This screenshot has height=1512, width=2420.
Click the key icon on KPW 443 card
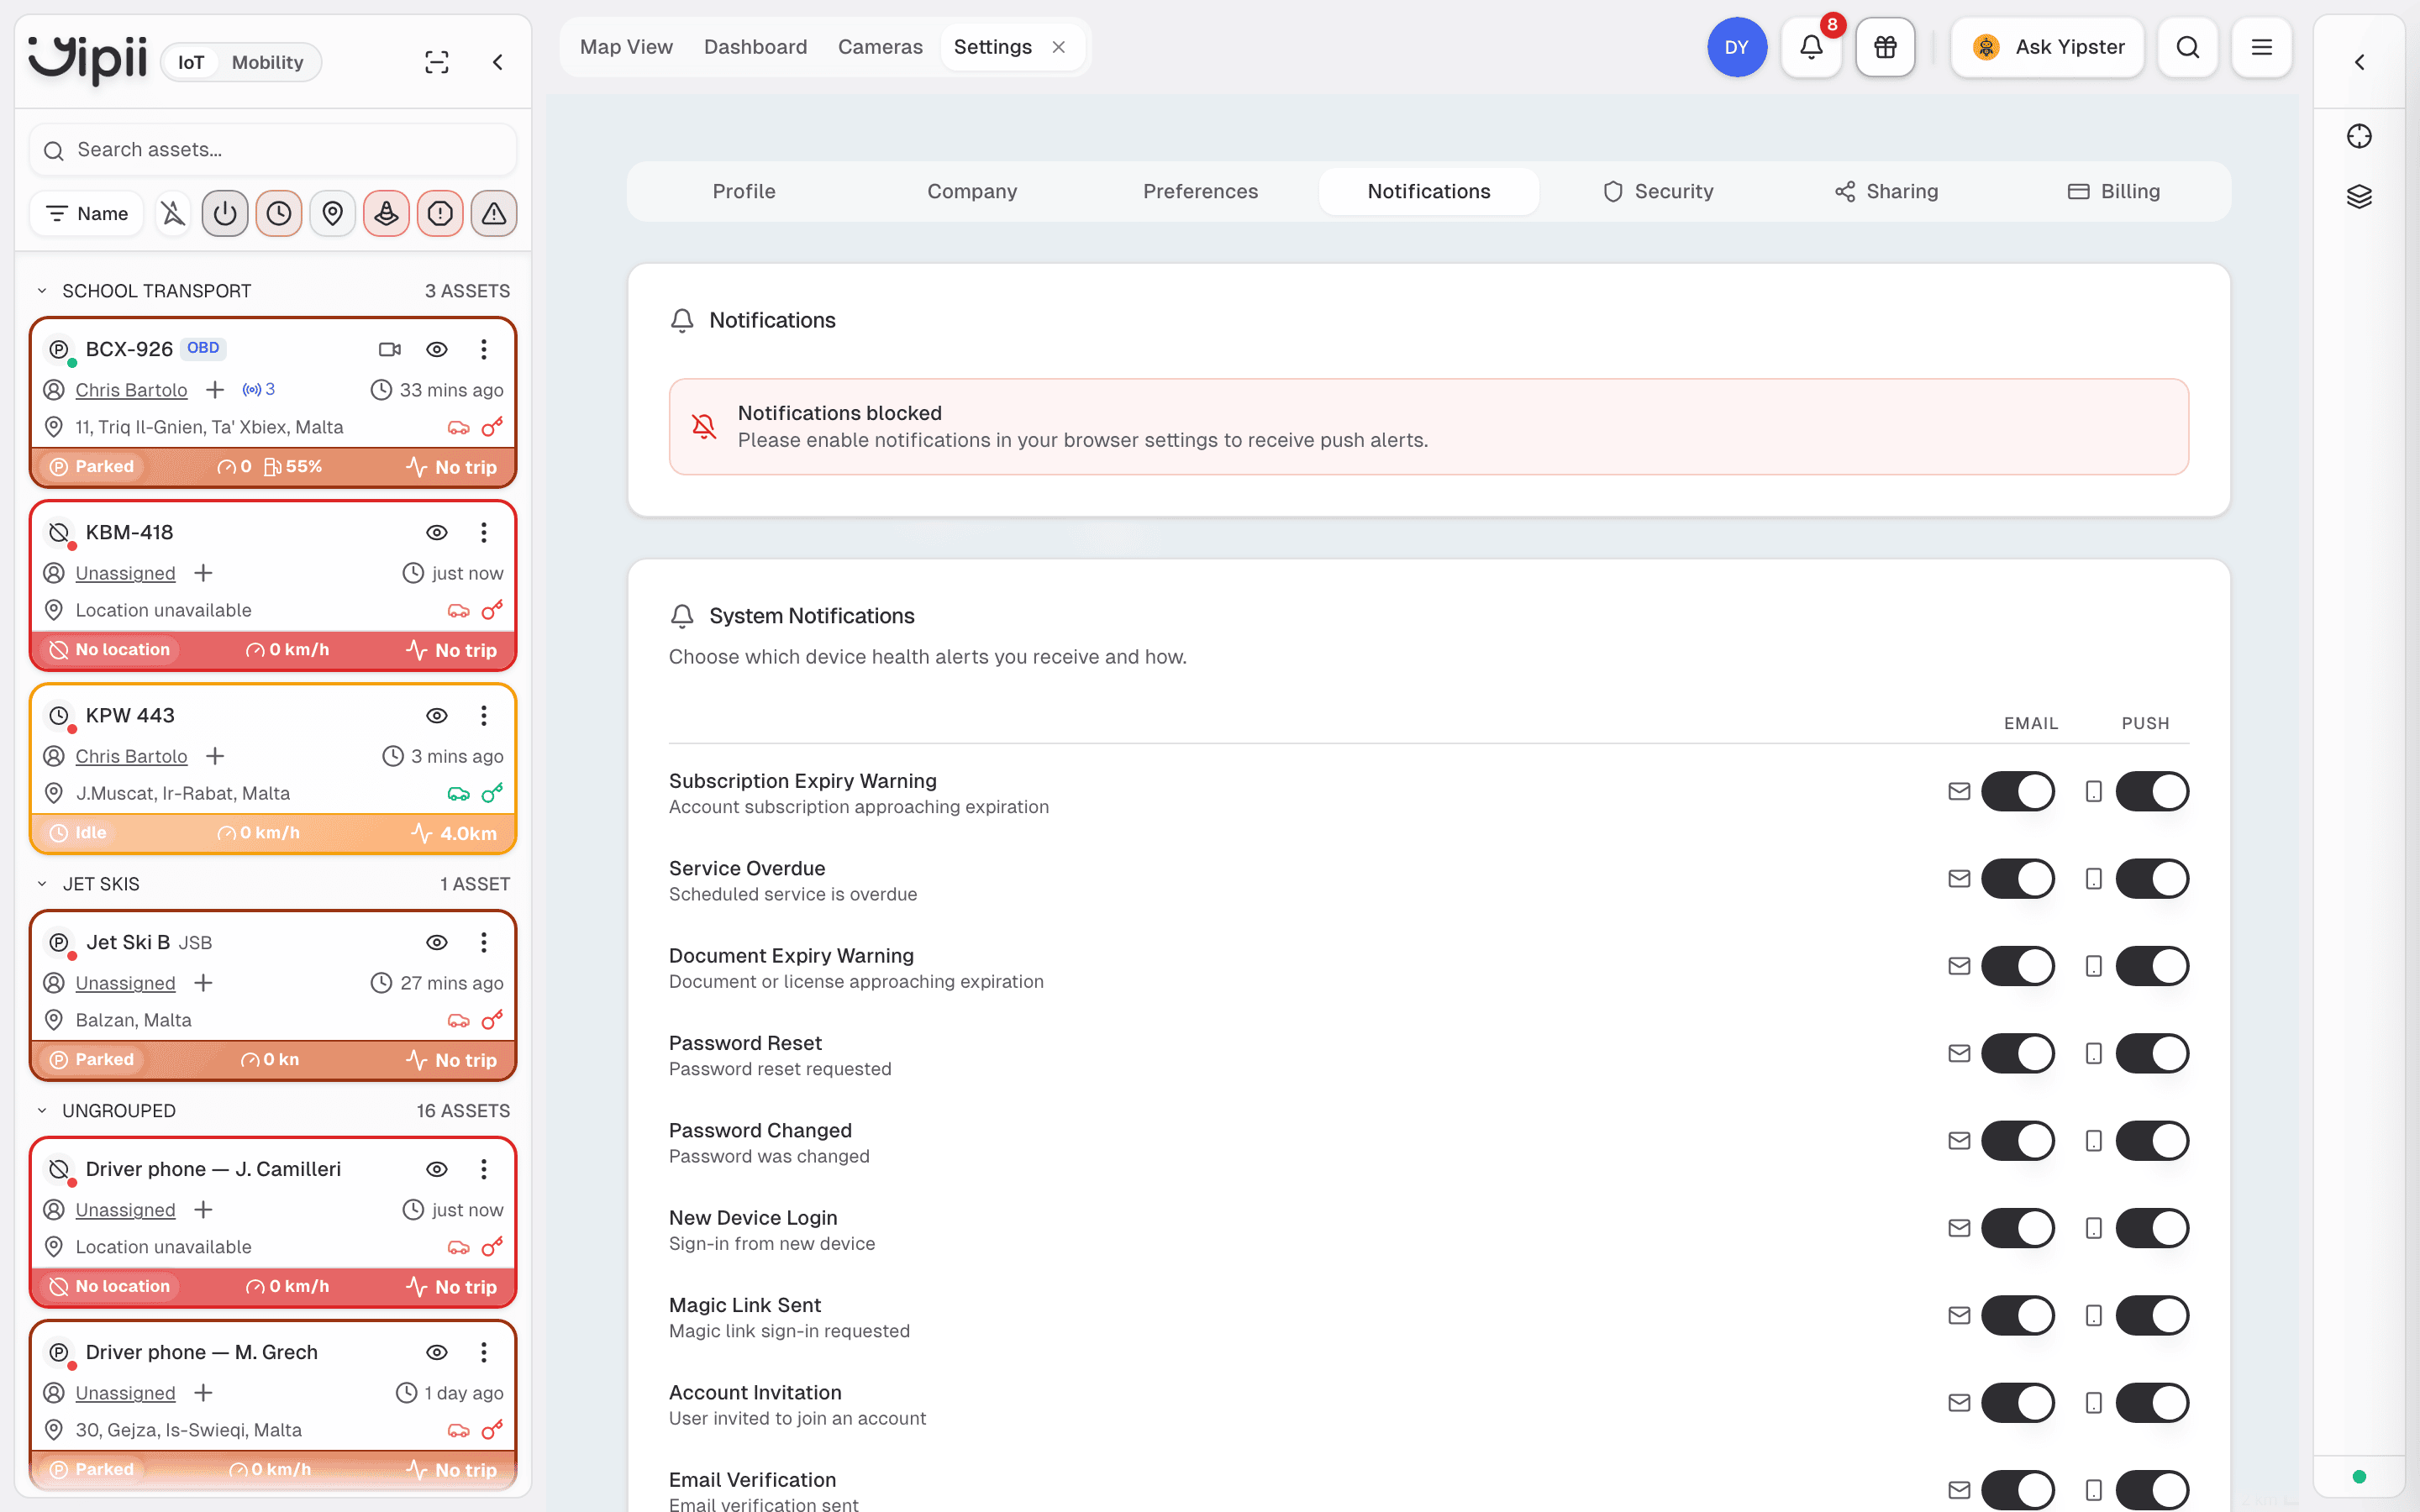492,793
